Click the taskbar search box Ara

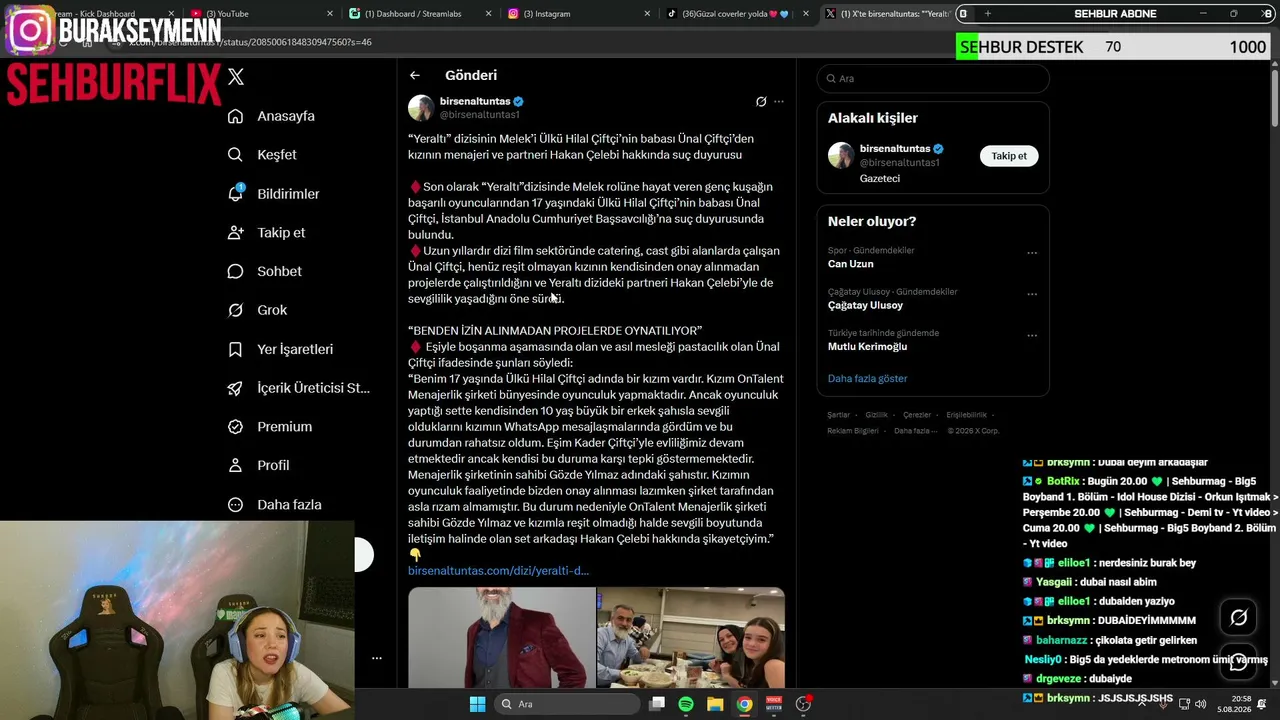568,704
